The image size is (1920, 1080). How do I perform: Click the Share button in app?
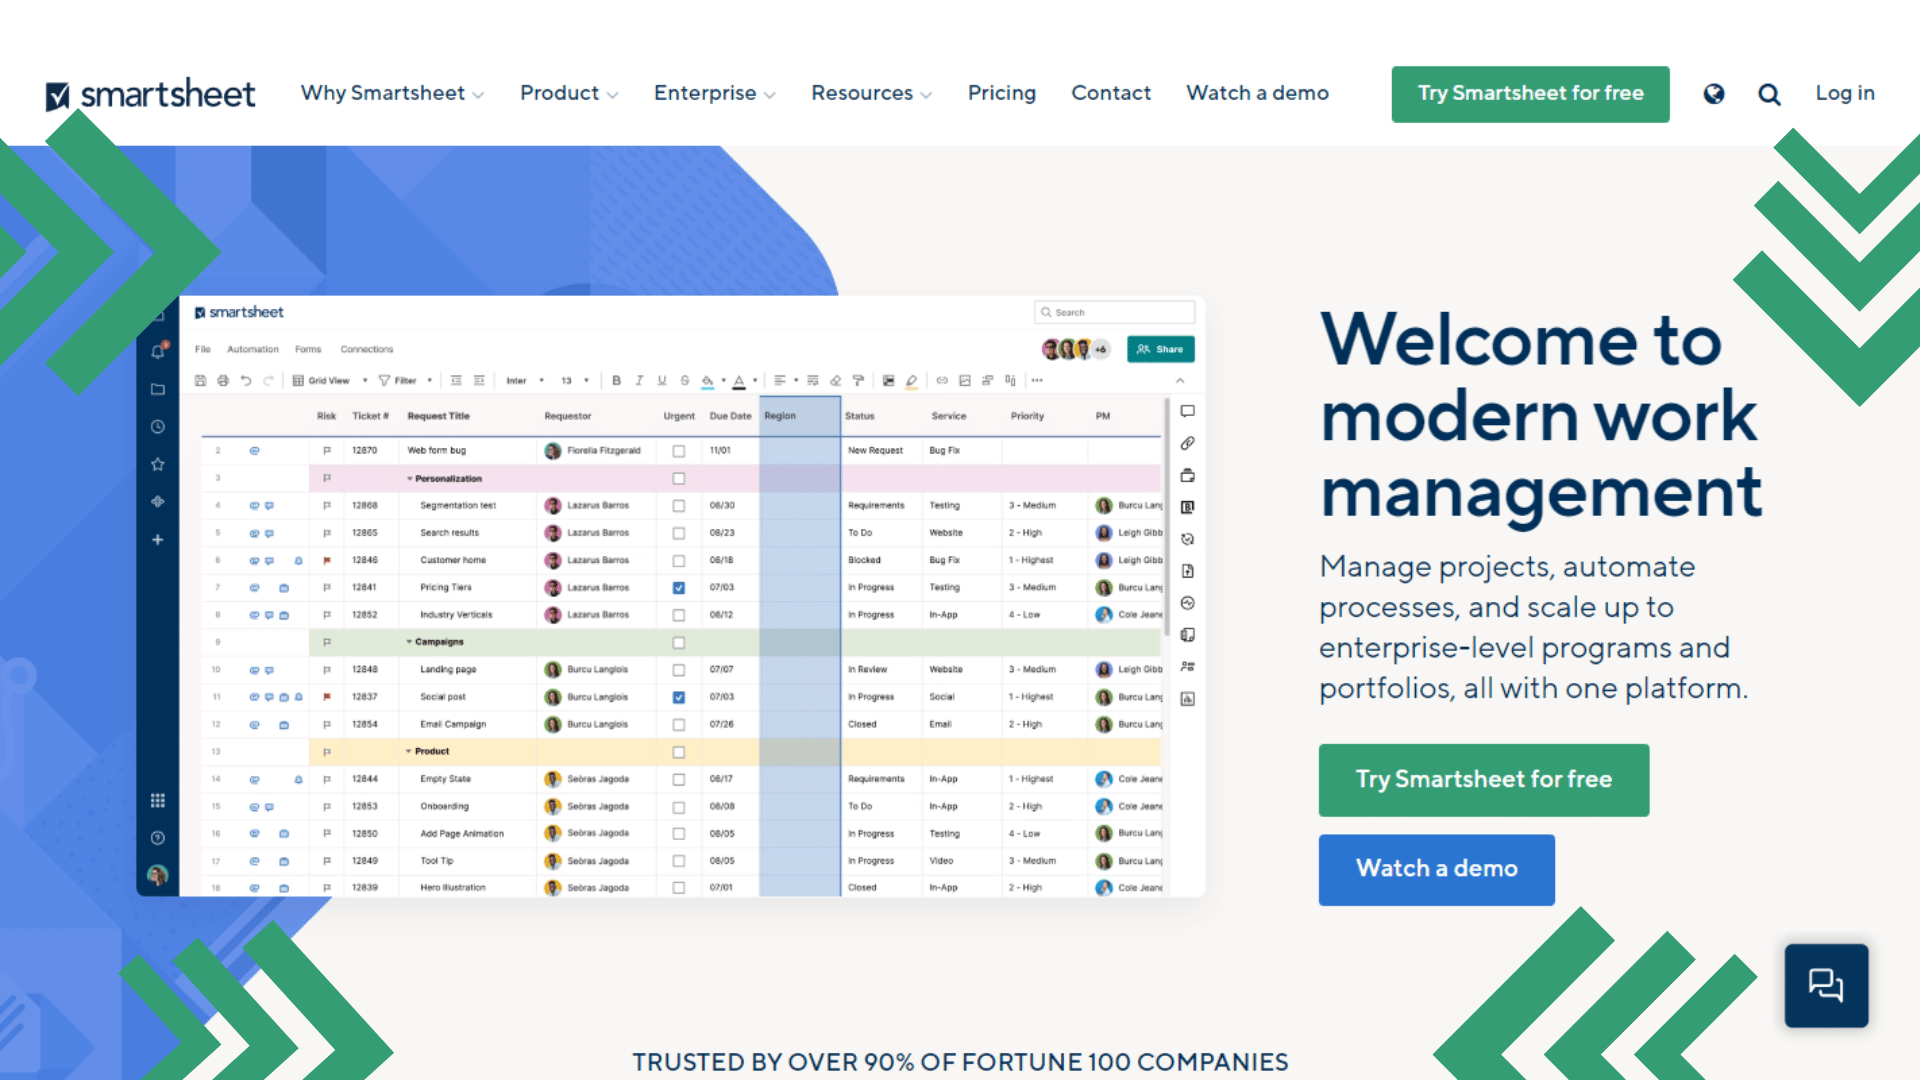[1160, 349]
